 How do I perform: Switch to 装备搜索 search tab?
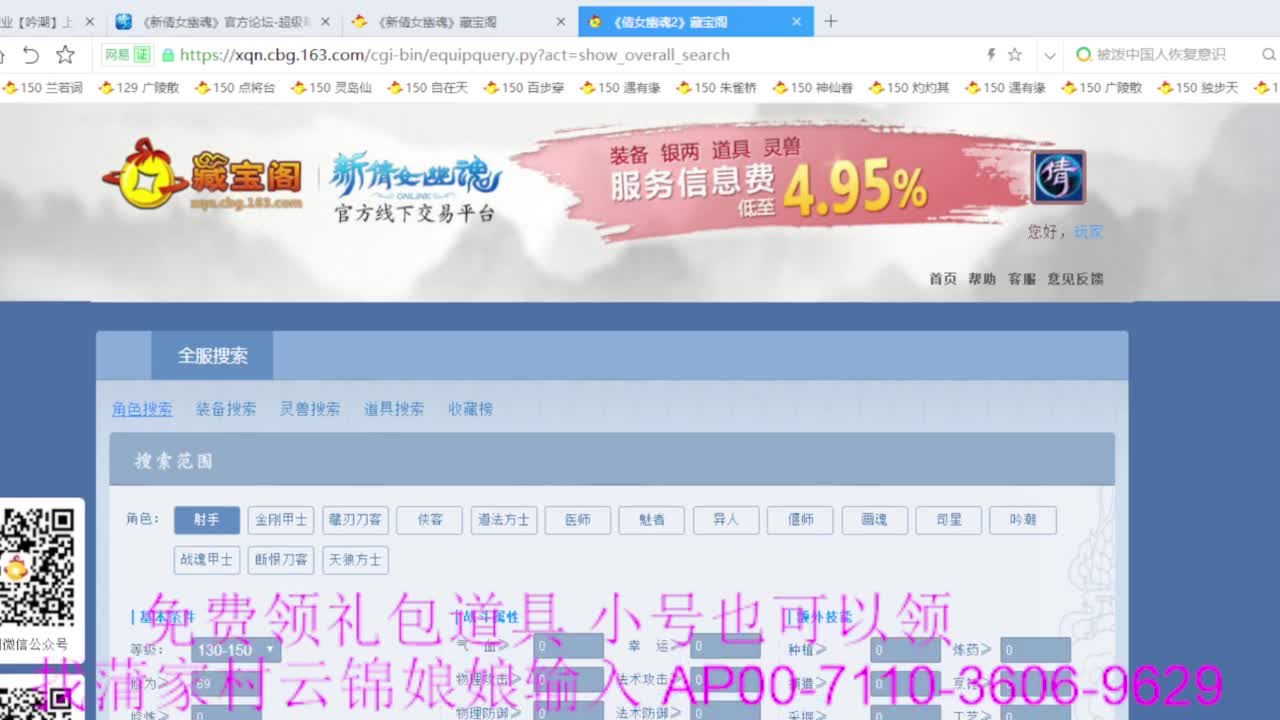click(x=224, y=409)
